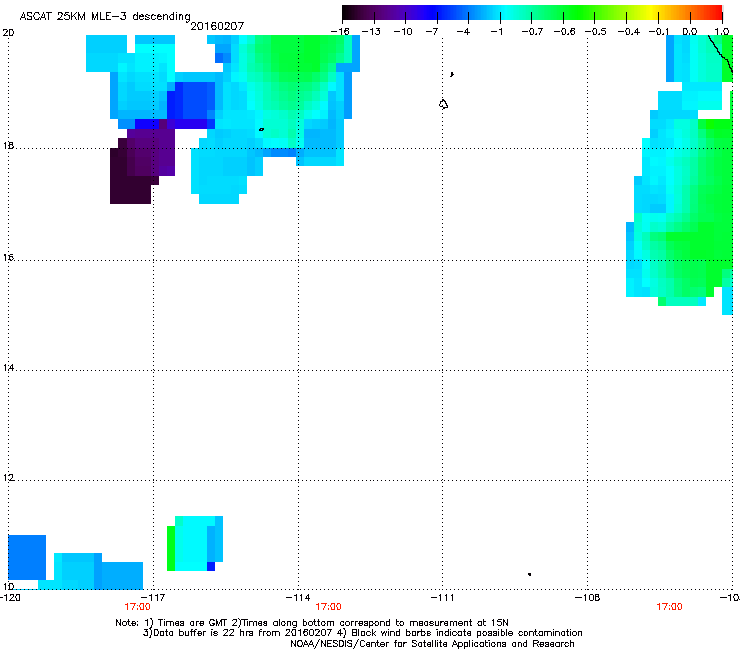This screenshot has width=740, height=650.
Task: Click the "-7" color scale value
Action: pyautogui.click(x=432, y=31)
